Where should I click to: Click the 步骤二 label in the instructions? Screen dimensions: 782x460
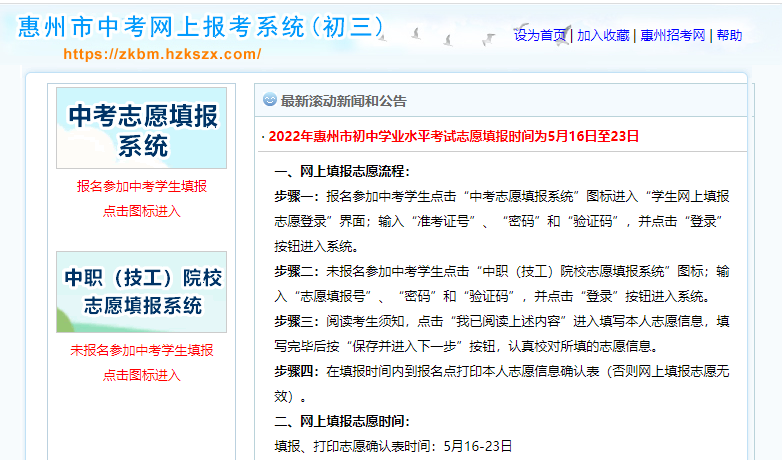pos(297,271)
